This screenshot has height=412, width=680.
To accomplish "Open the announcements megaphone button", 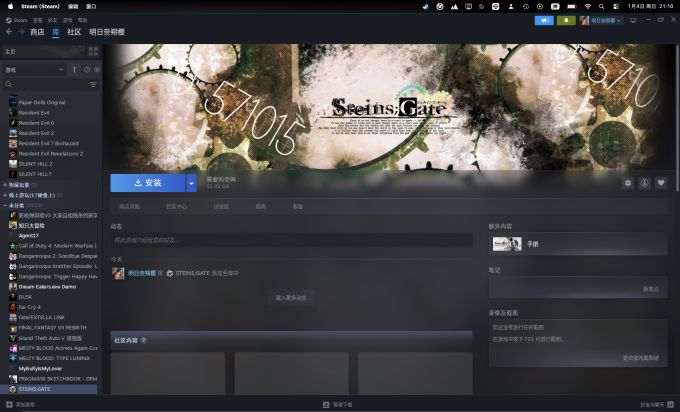I will coord(544,20).
